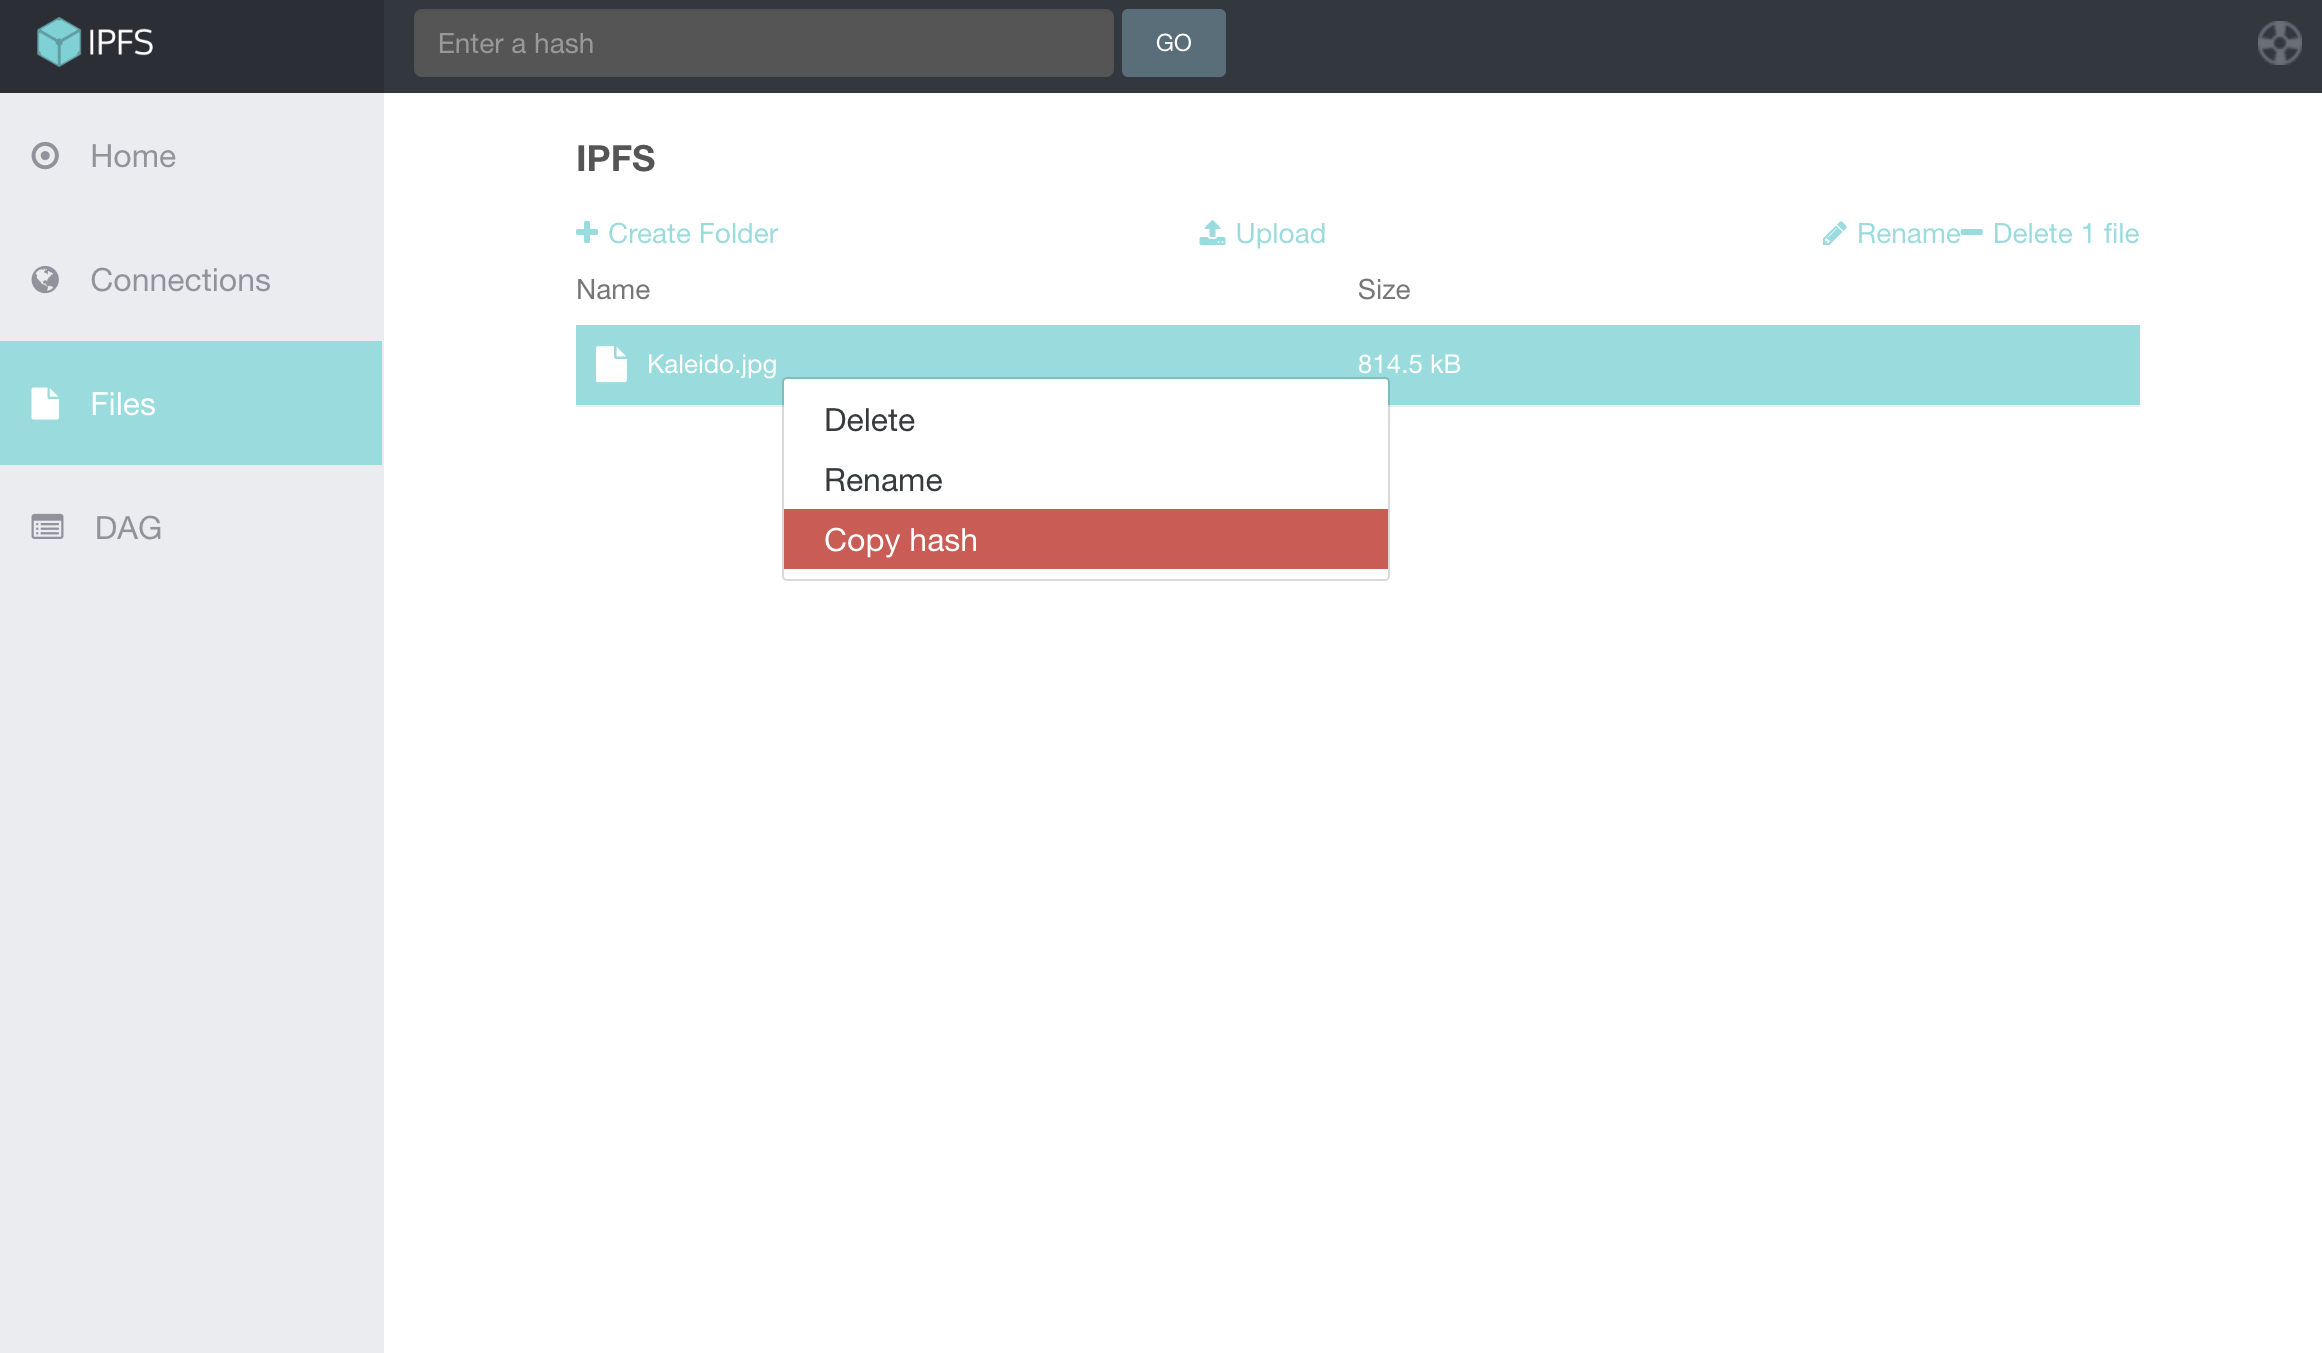Viewport: 2322px width, 1353px height.
Task: Focus the Enter a hash input field
Action: pos(763,43)
